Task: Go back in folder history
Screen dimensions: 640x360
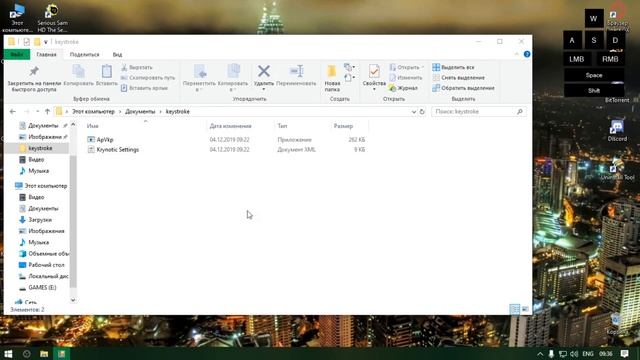Action: (x=13, y=111)
